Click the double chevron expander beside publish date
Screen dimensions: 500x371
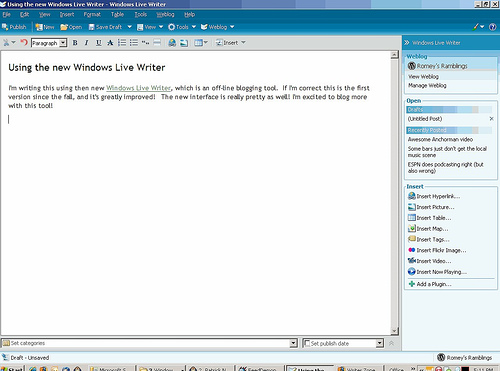pyautogui.click(x=392, y=343)
